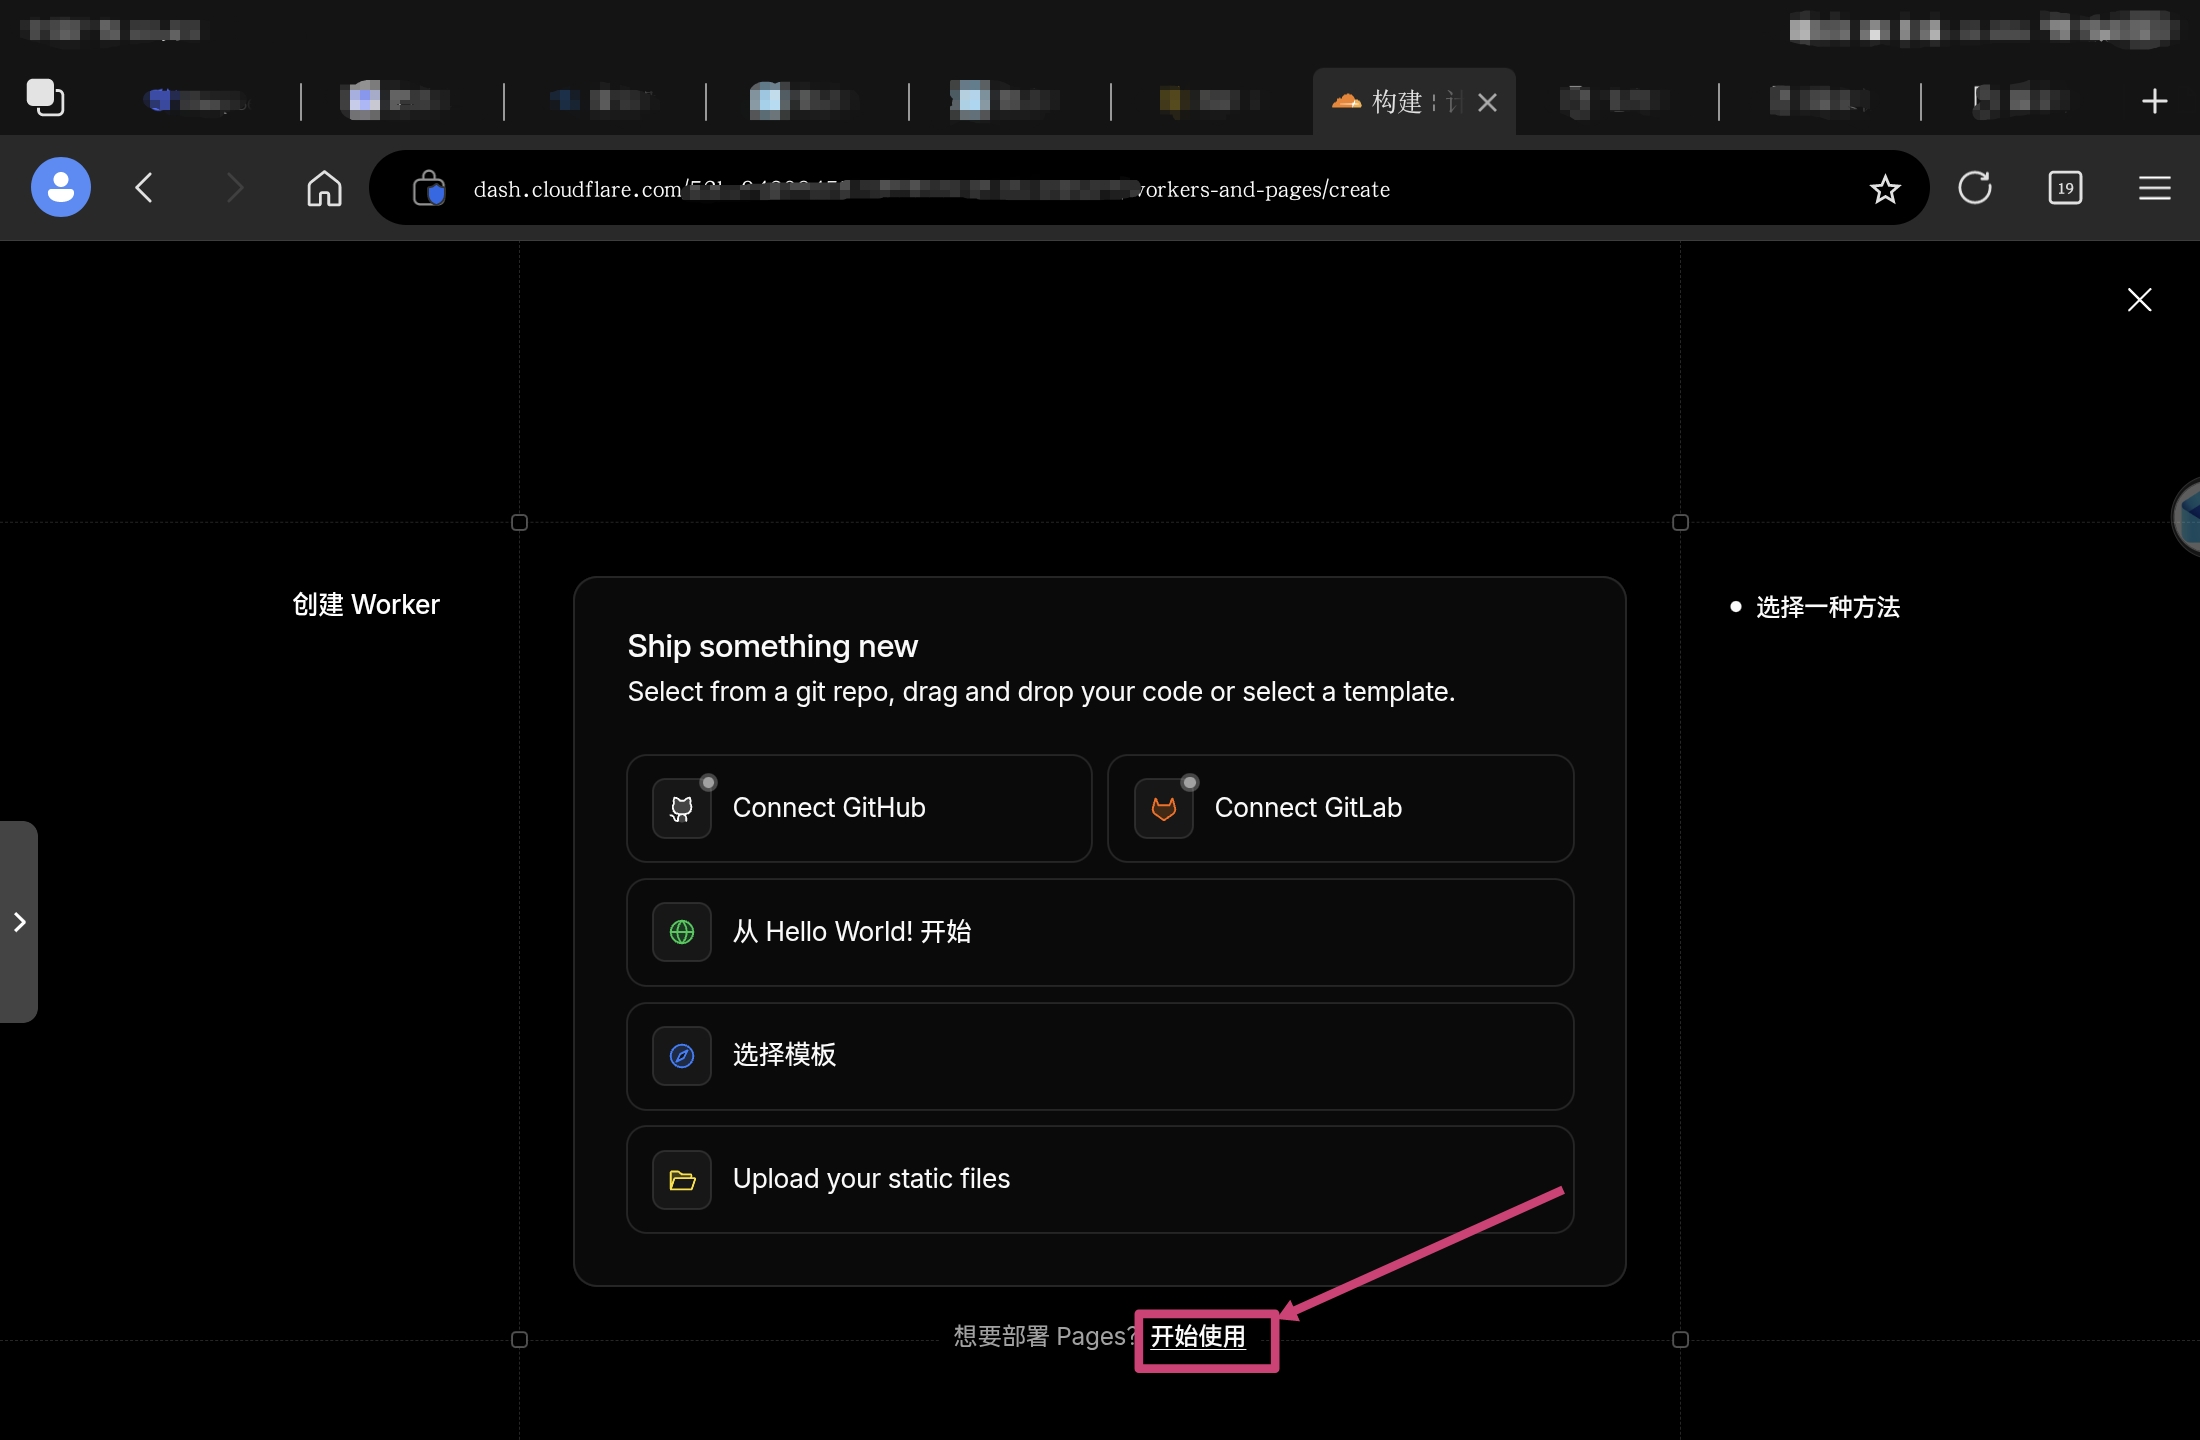Open the tab counter showing 19
The height and width of the screenshot is (1440, 2200).
2065,188
